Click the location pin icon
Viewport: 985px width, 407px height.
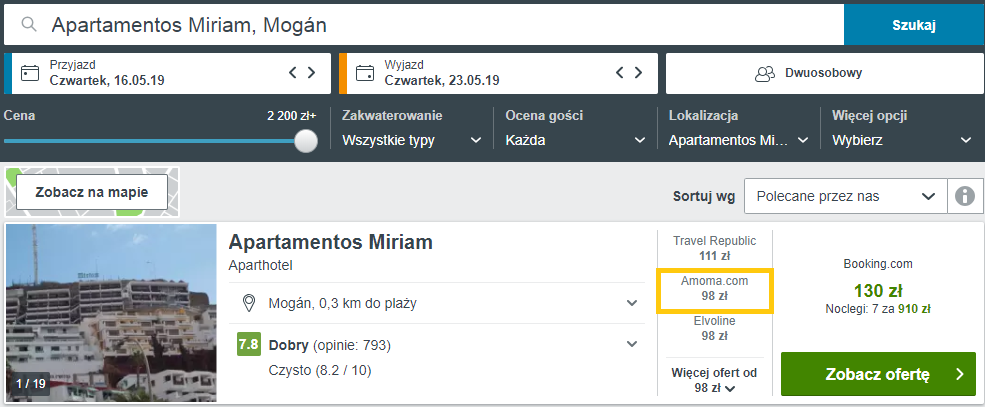pyautogui.click(x=249, y=303)
